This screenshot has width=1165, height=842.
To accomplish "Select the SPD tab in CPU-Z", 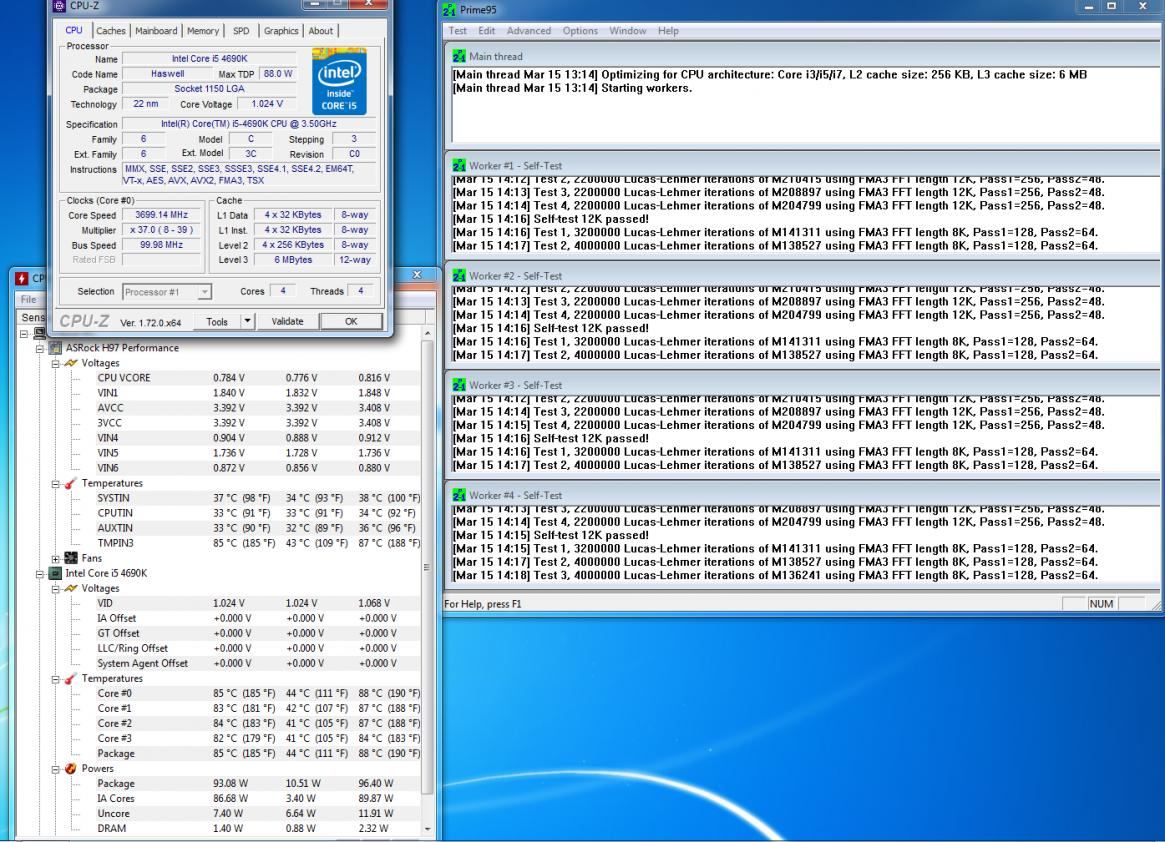I will click(x=241, y=30).
